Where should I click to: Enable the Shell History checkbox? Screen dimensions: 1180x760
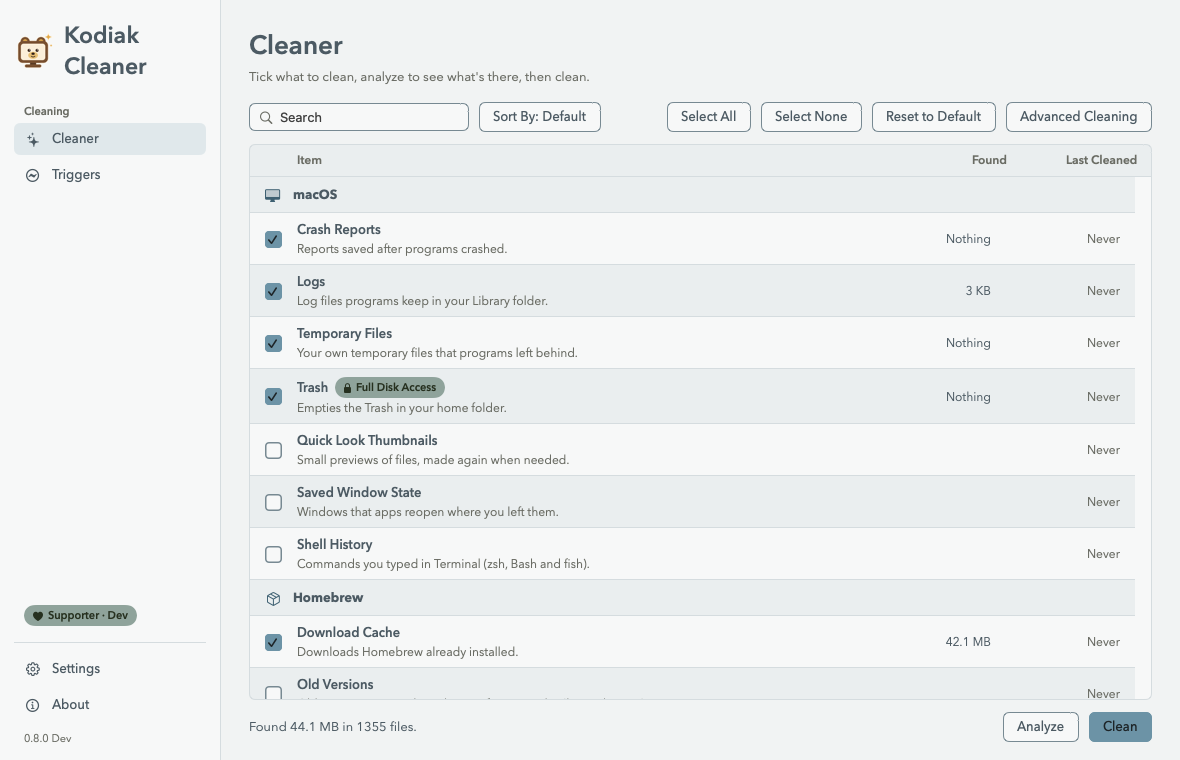coord(273,554)
